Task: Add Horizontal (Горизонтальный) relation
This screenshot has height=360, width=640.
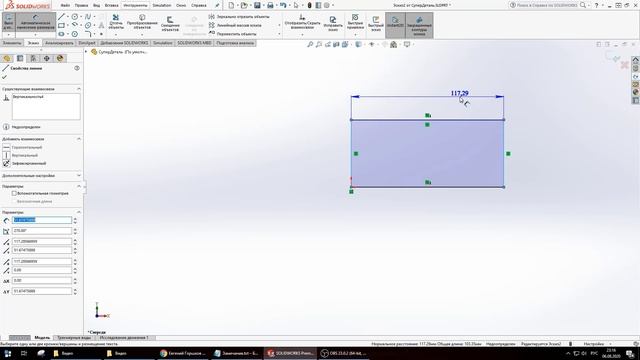Action: 23,147
